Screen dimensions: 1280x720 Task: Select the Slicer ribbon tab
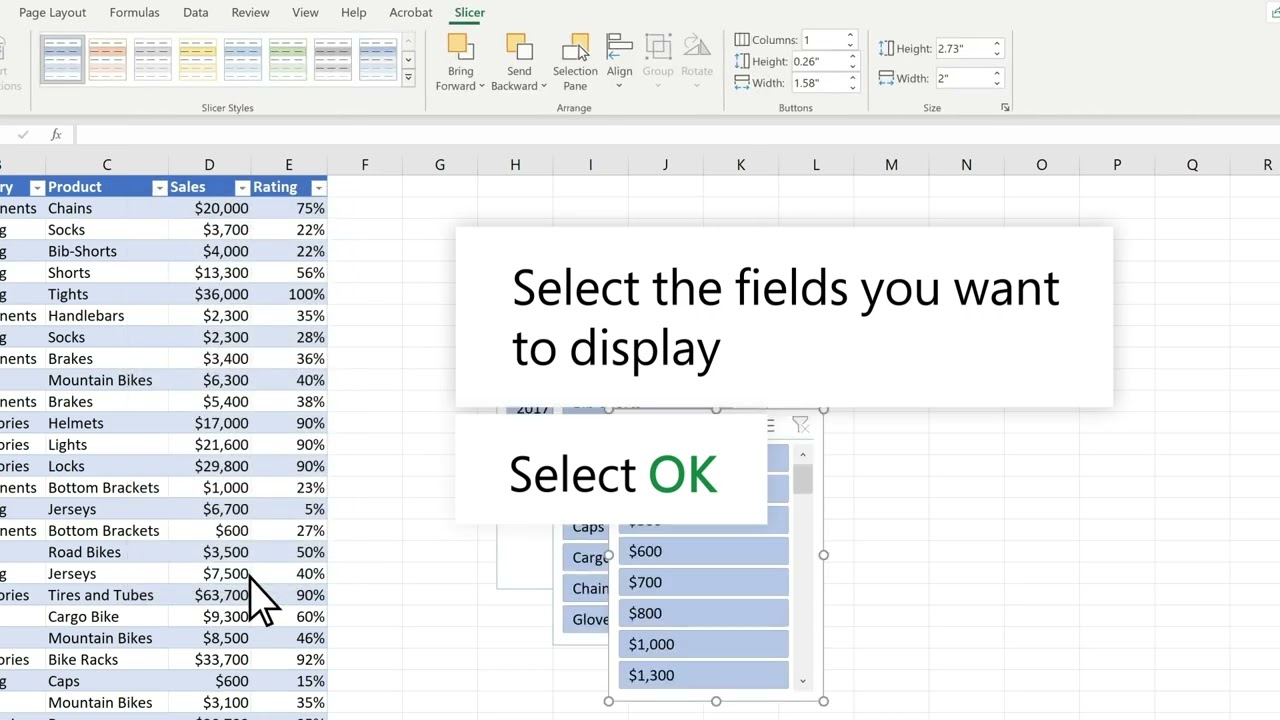tap(469, 13)
